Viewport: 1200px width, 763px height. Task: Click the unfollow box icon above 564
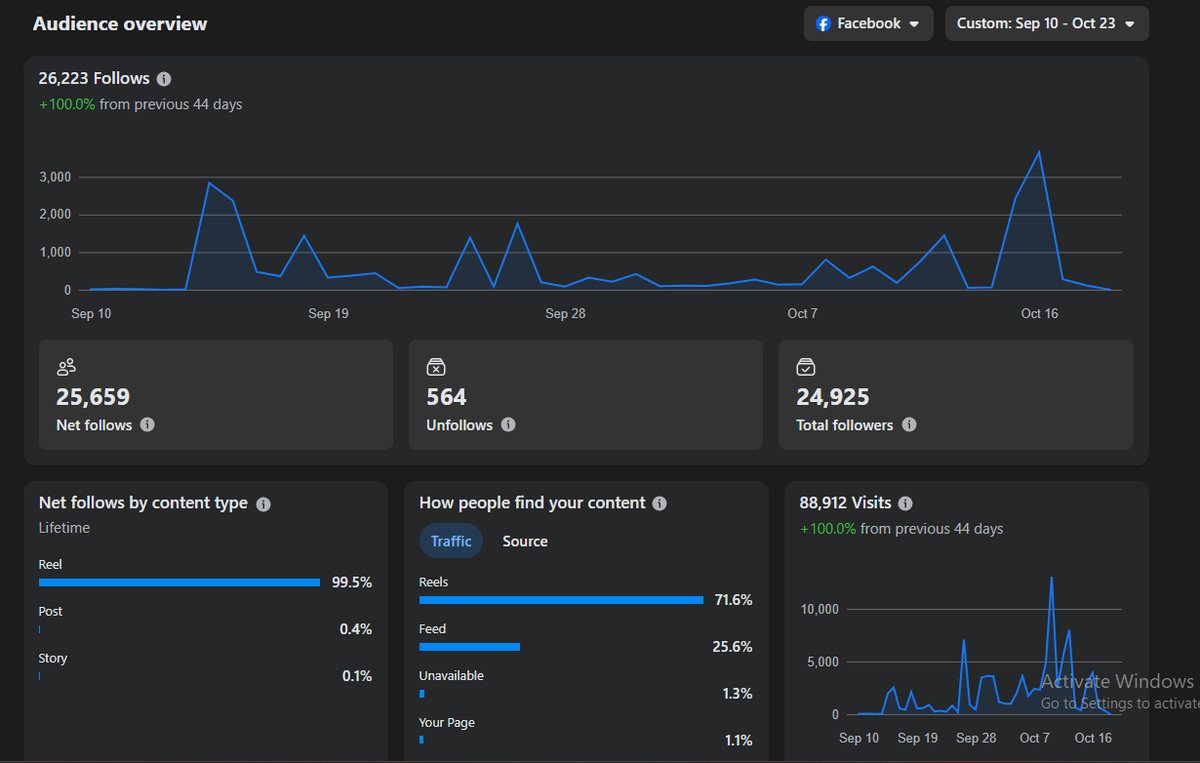435,367
